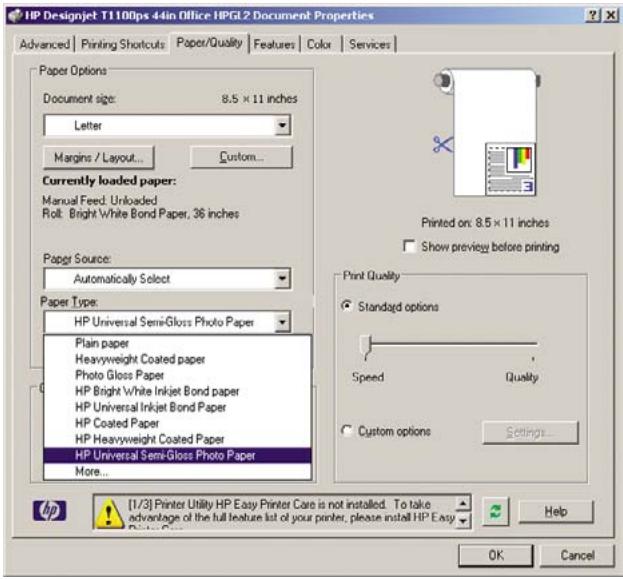This screenshot has width=623, height=579.
Task: Click the green refresh status icon
Action: pos(495,511)
